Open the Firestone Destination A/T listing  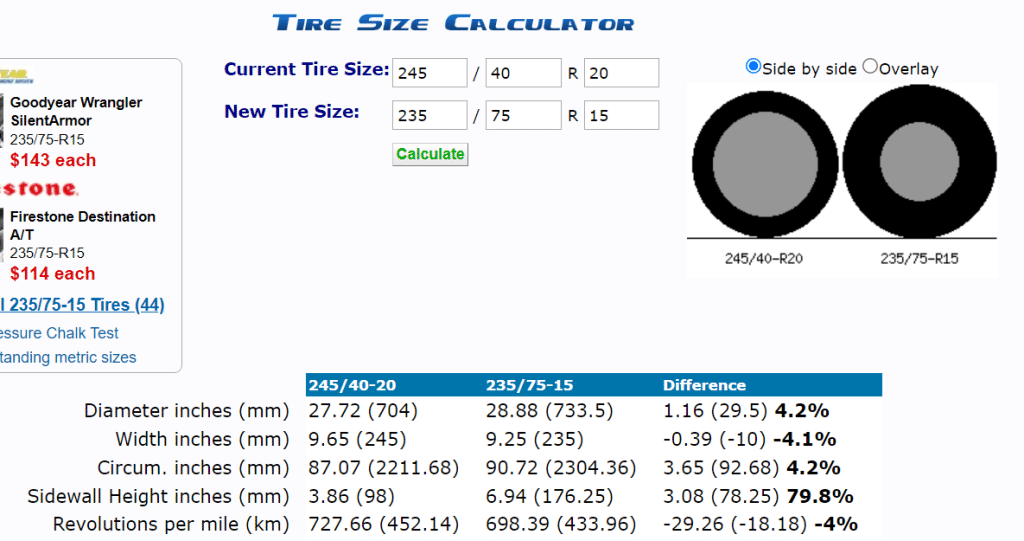pos(82,225)
